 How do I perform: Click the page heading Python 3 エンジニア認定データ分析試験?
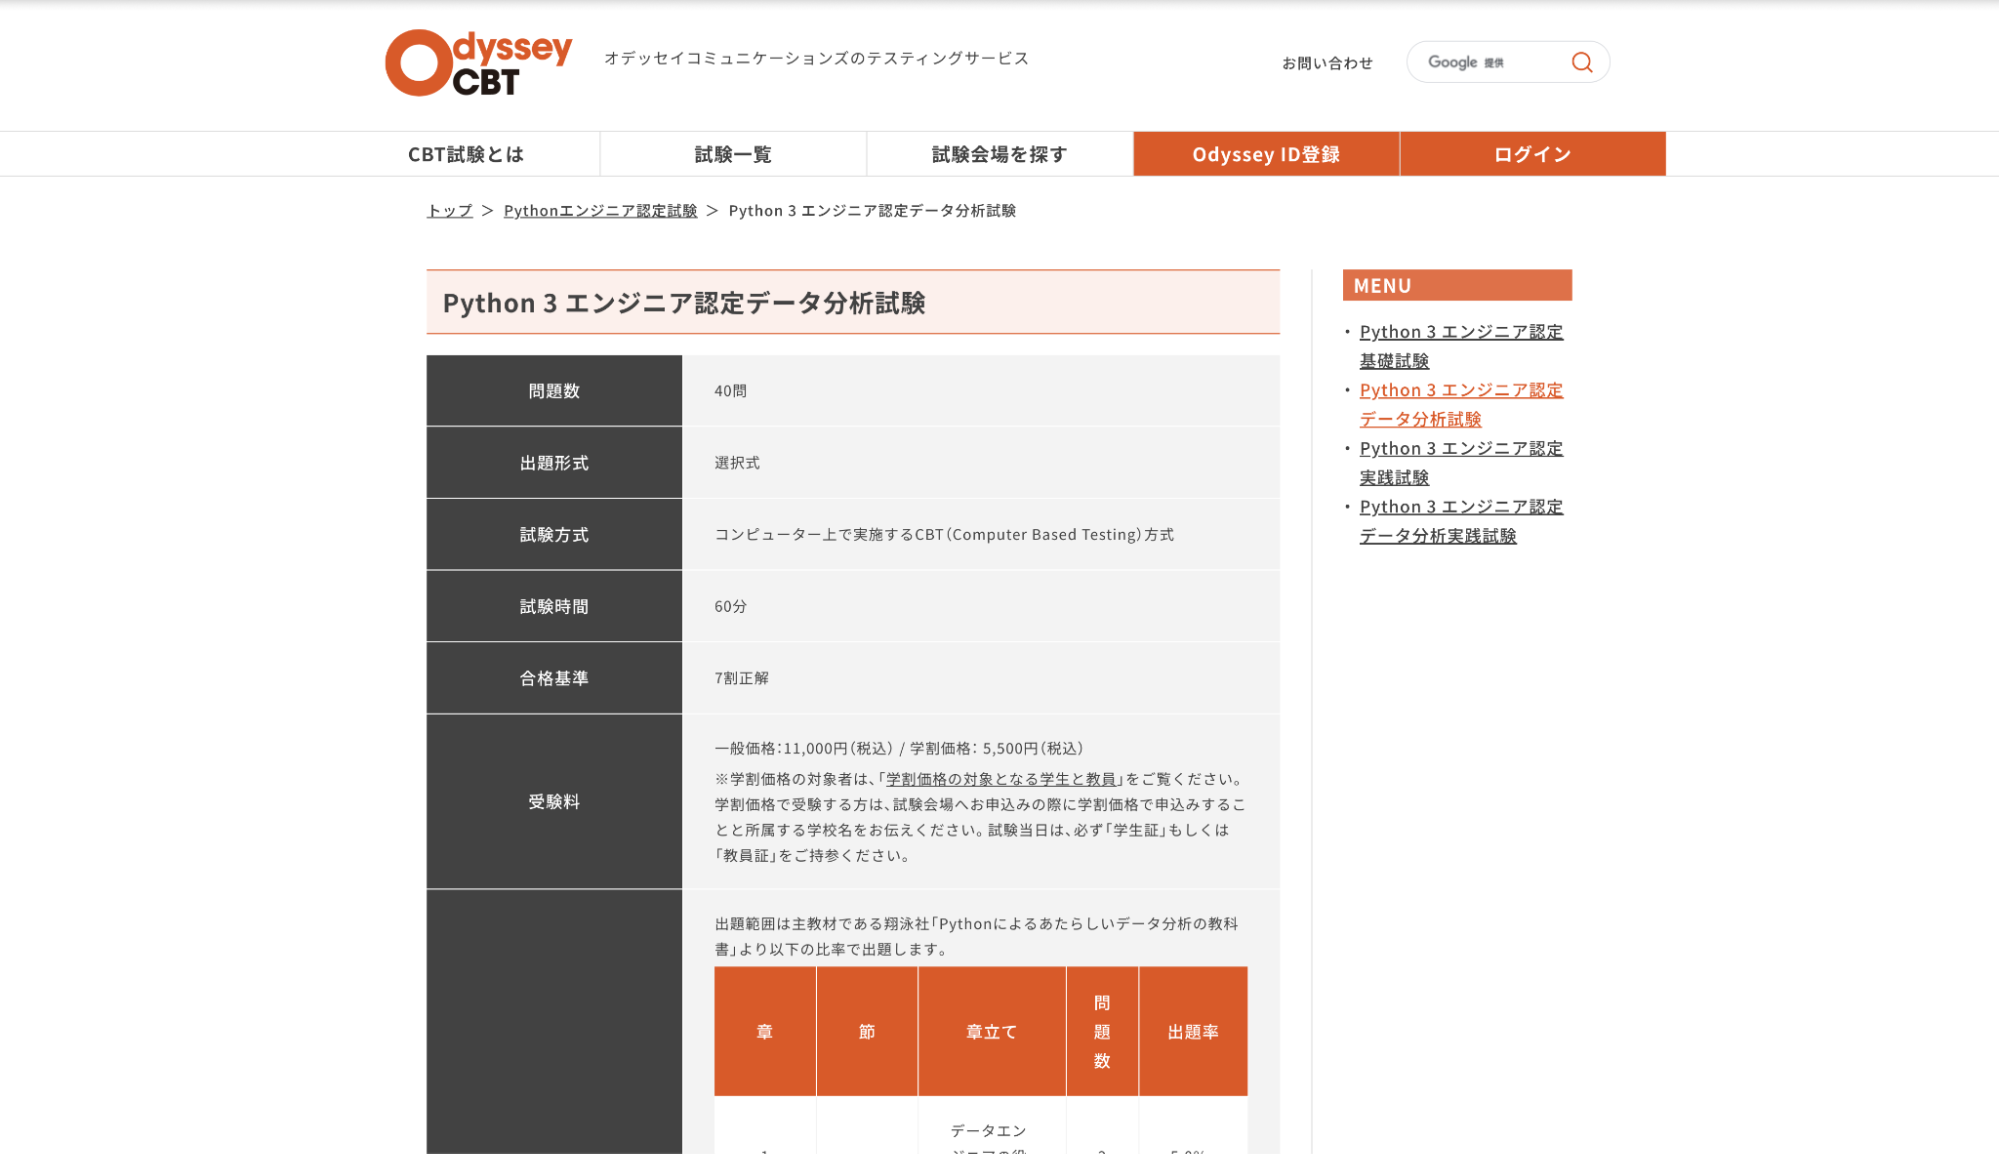pos(684,303)
